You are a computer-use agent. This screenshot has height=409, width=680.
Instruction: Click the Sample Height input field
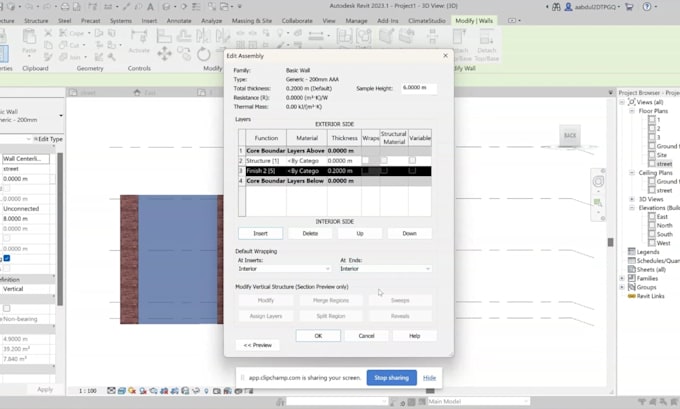coord(419,88)
